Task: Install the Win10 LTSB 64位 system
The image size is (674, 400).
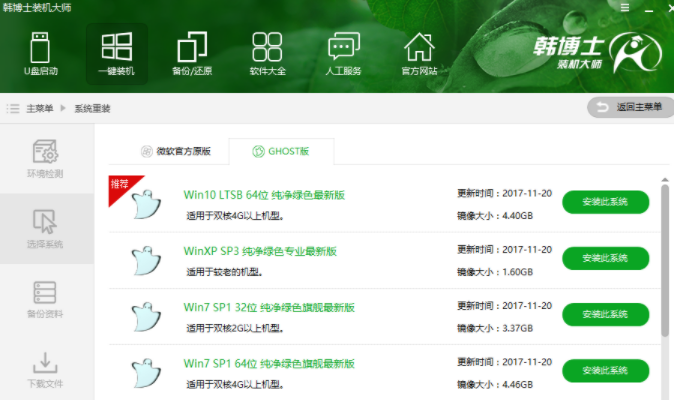Action: tap(605, 202)
